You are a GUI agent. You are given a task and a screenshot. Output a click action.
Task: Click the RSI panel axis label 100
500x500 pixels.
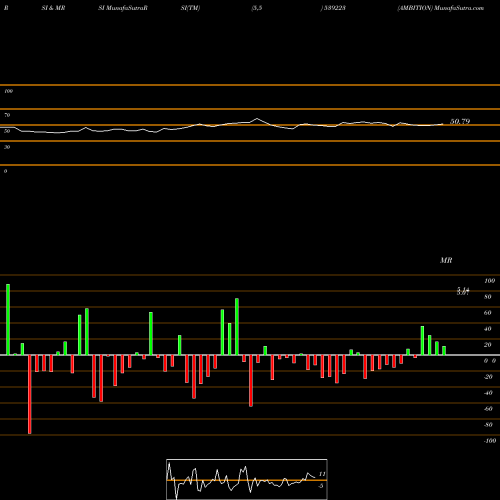click(8, 91)
